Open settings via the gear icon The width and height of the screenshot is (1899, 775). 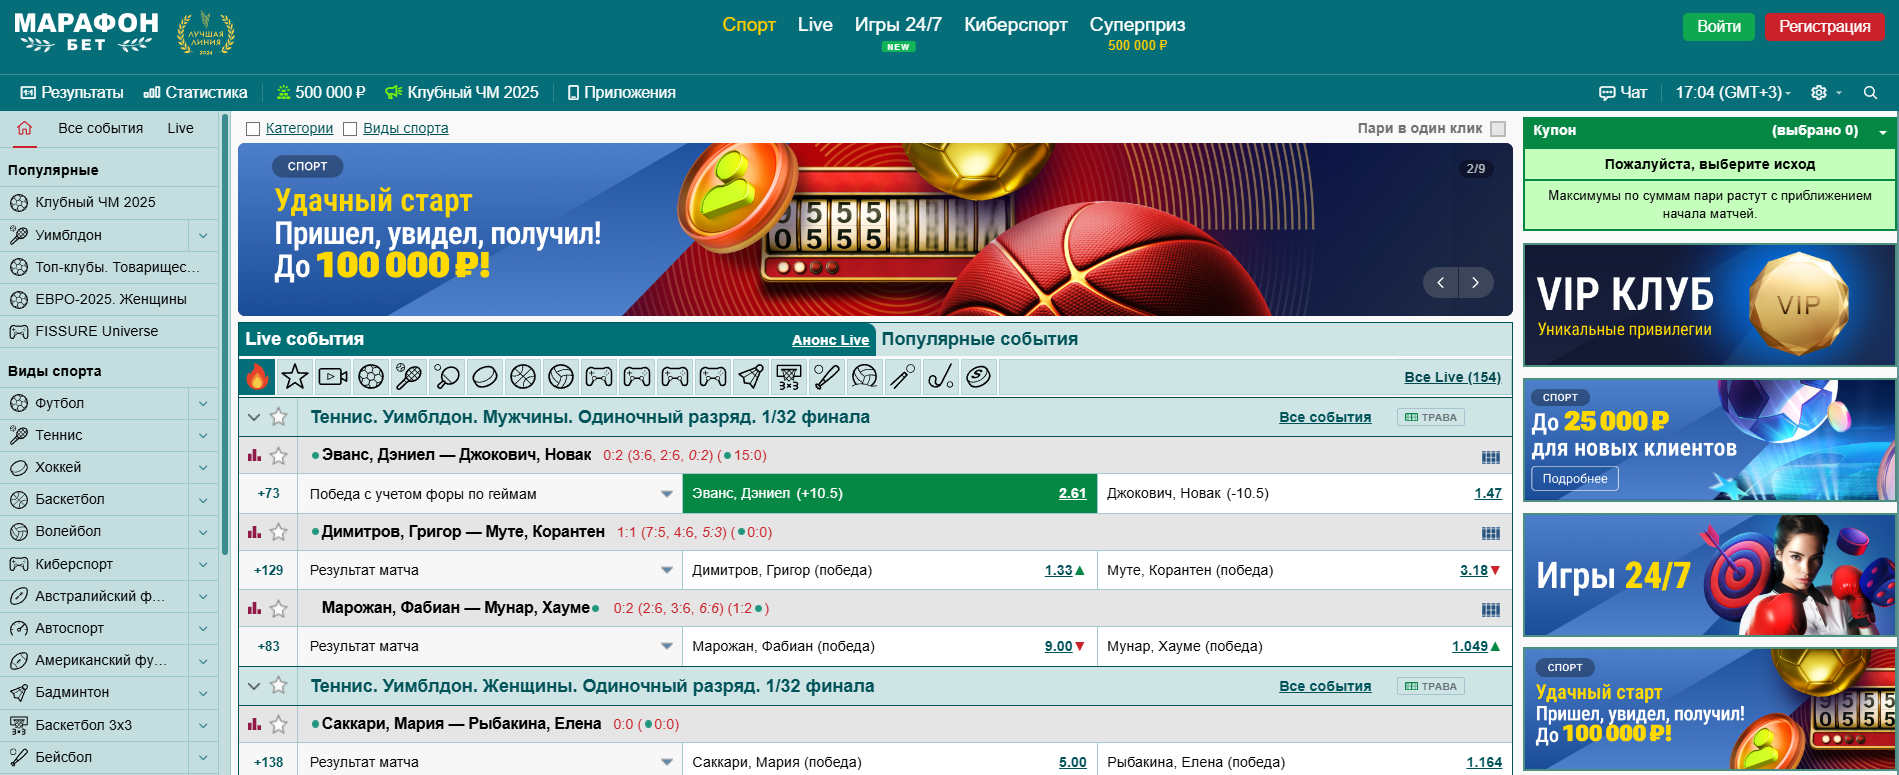tap(1819, 92)
